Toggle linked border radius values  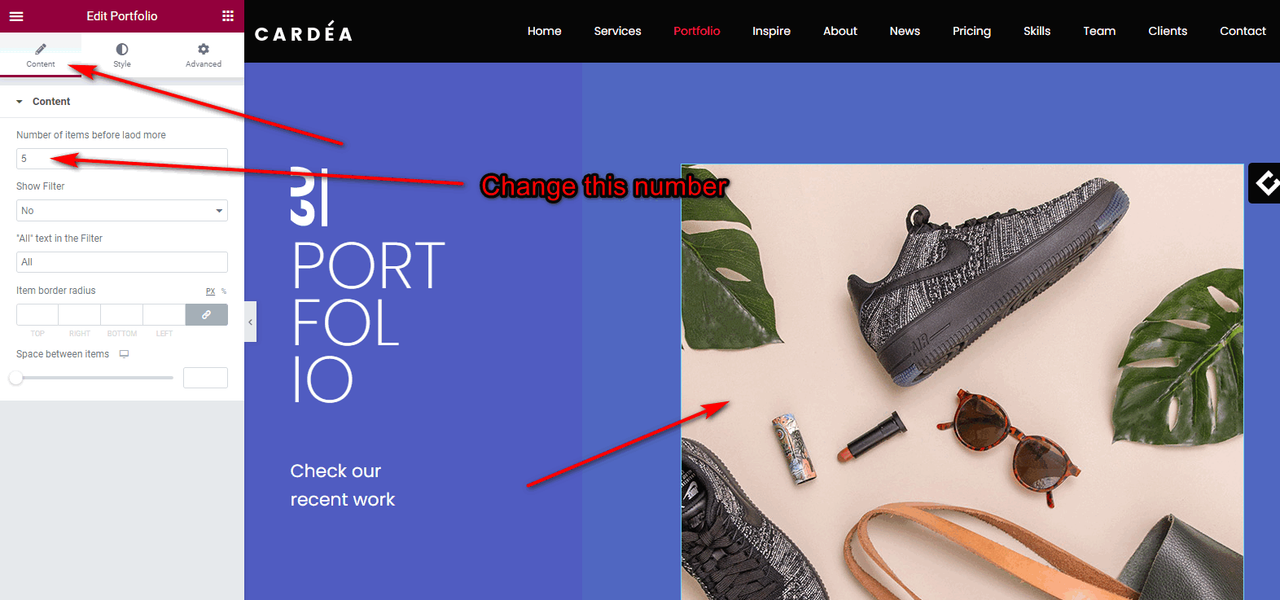click(206, 314)
